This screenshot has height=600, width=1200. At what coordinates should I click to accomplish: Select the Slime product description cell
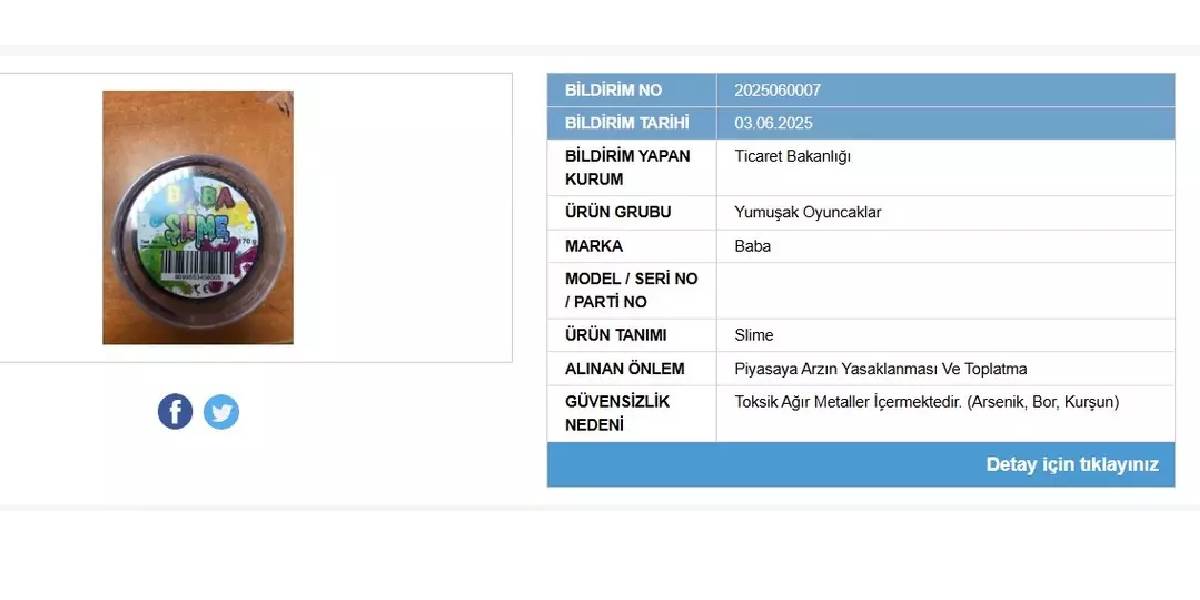tap(754, 335)
